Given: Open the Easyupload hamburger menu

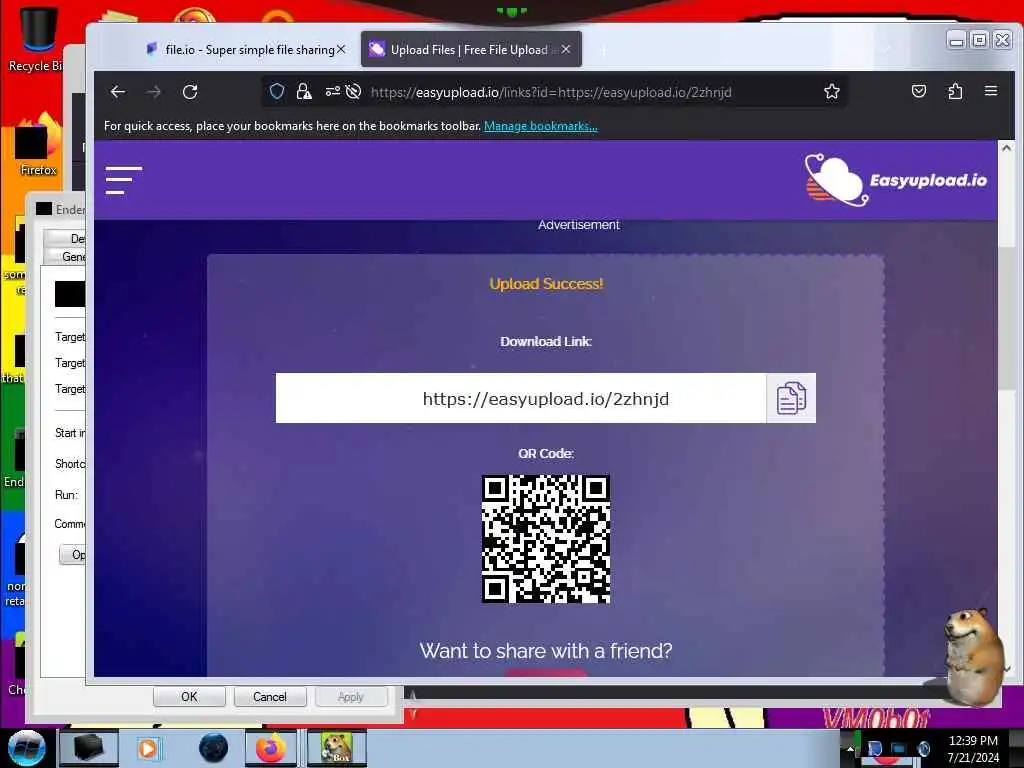Looking at the screenshot, I should (123, 180).
